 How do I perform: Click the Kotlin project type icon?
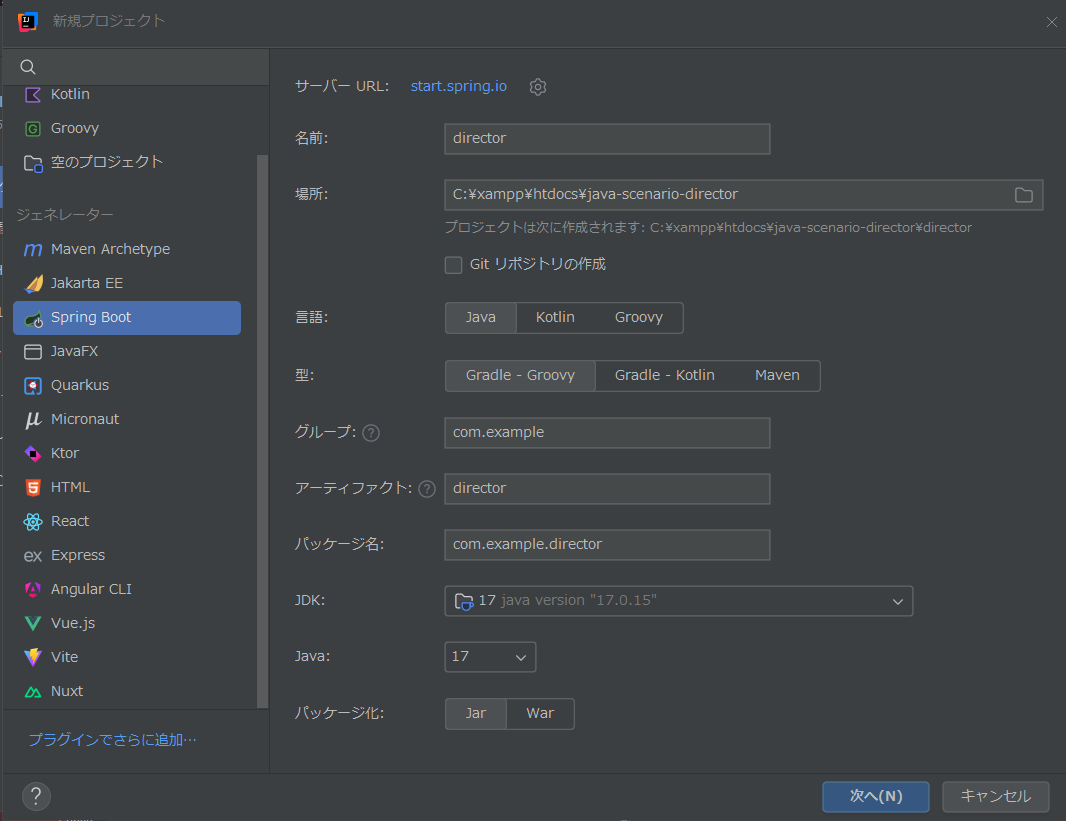click(33, 94)
